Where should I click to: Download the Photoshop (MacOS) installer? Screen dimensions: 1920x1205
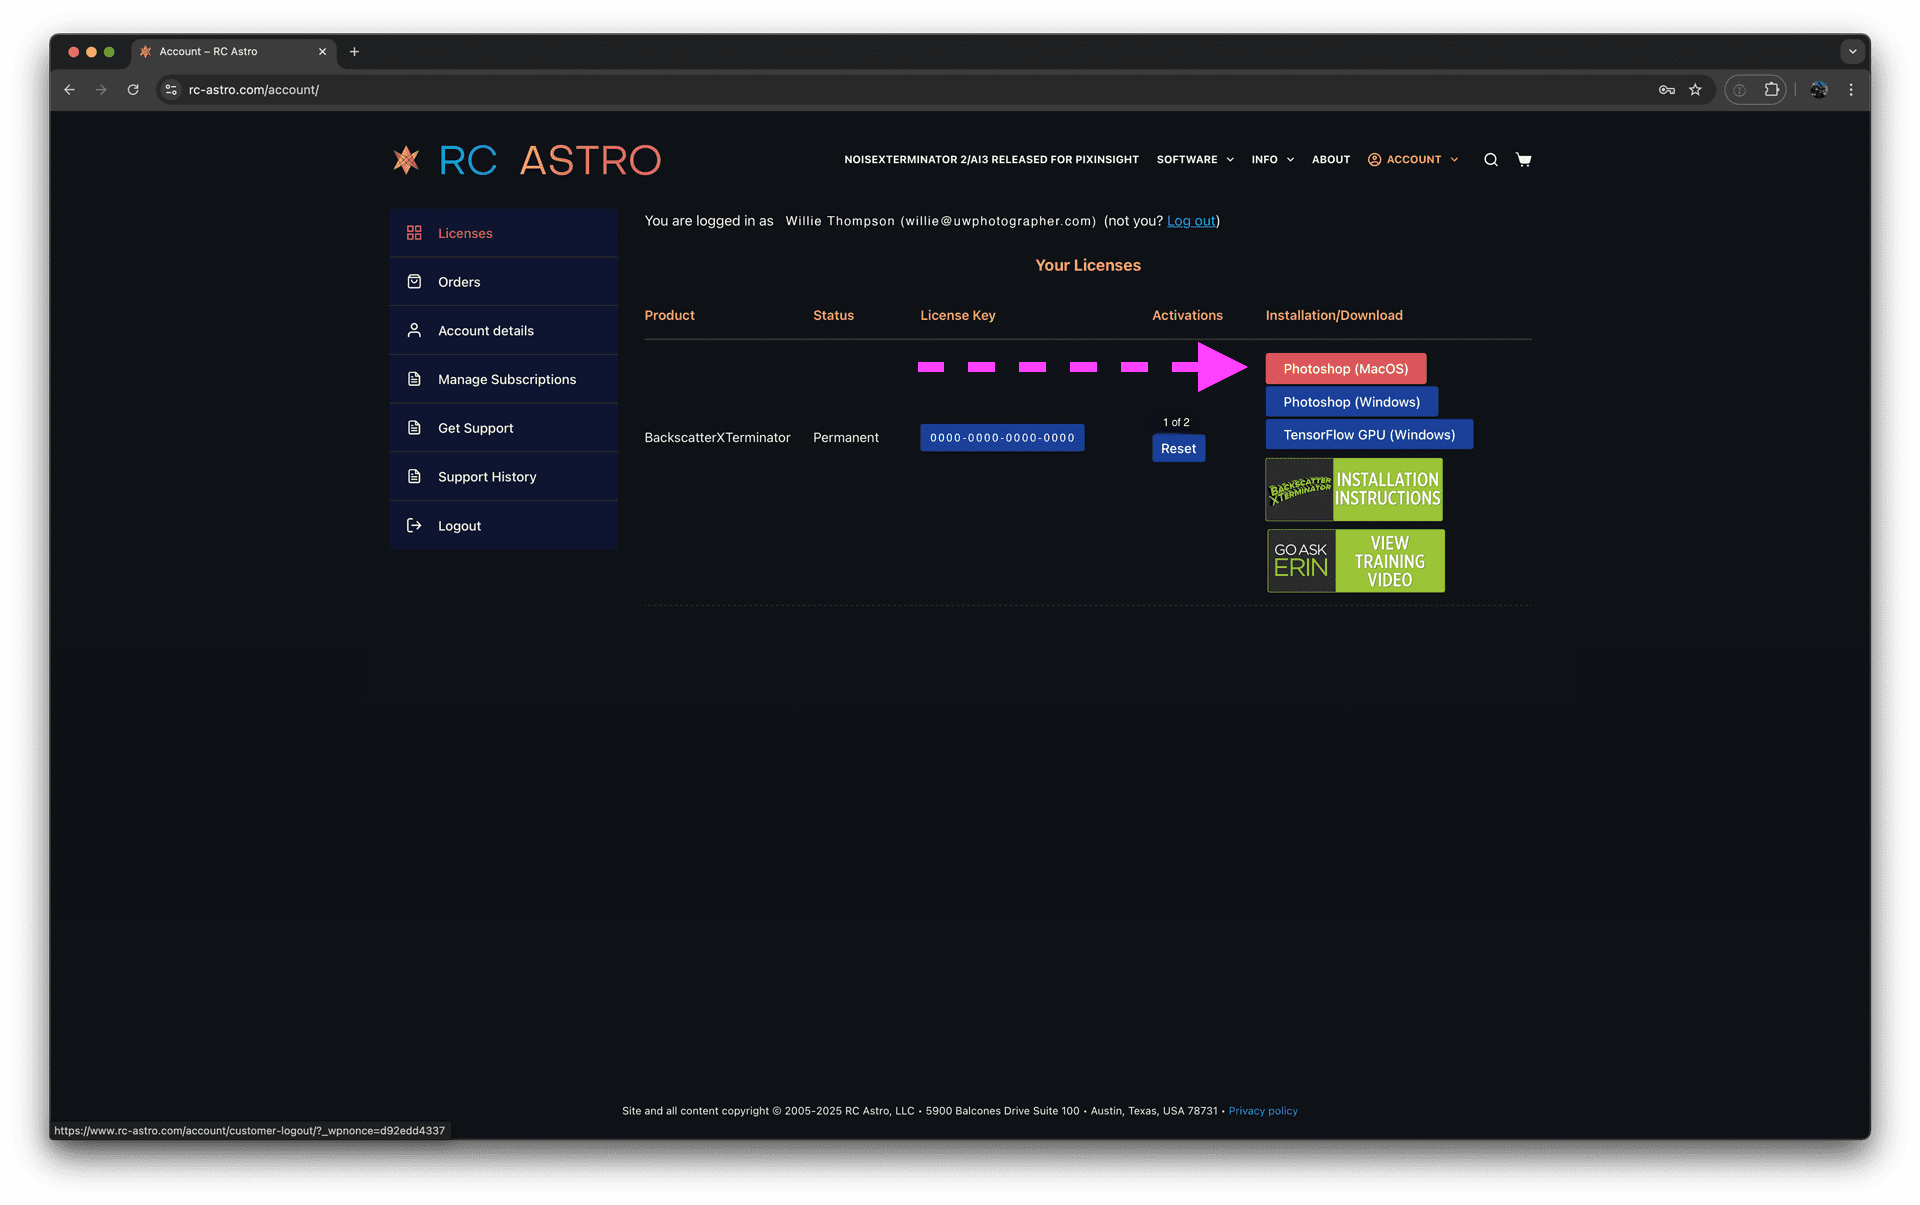(x=1345, y=369)
